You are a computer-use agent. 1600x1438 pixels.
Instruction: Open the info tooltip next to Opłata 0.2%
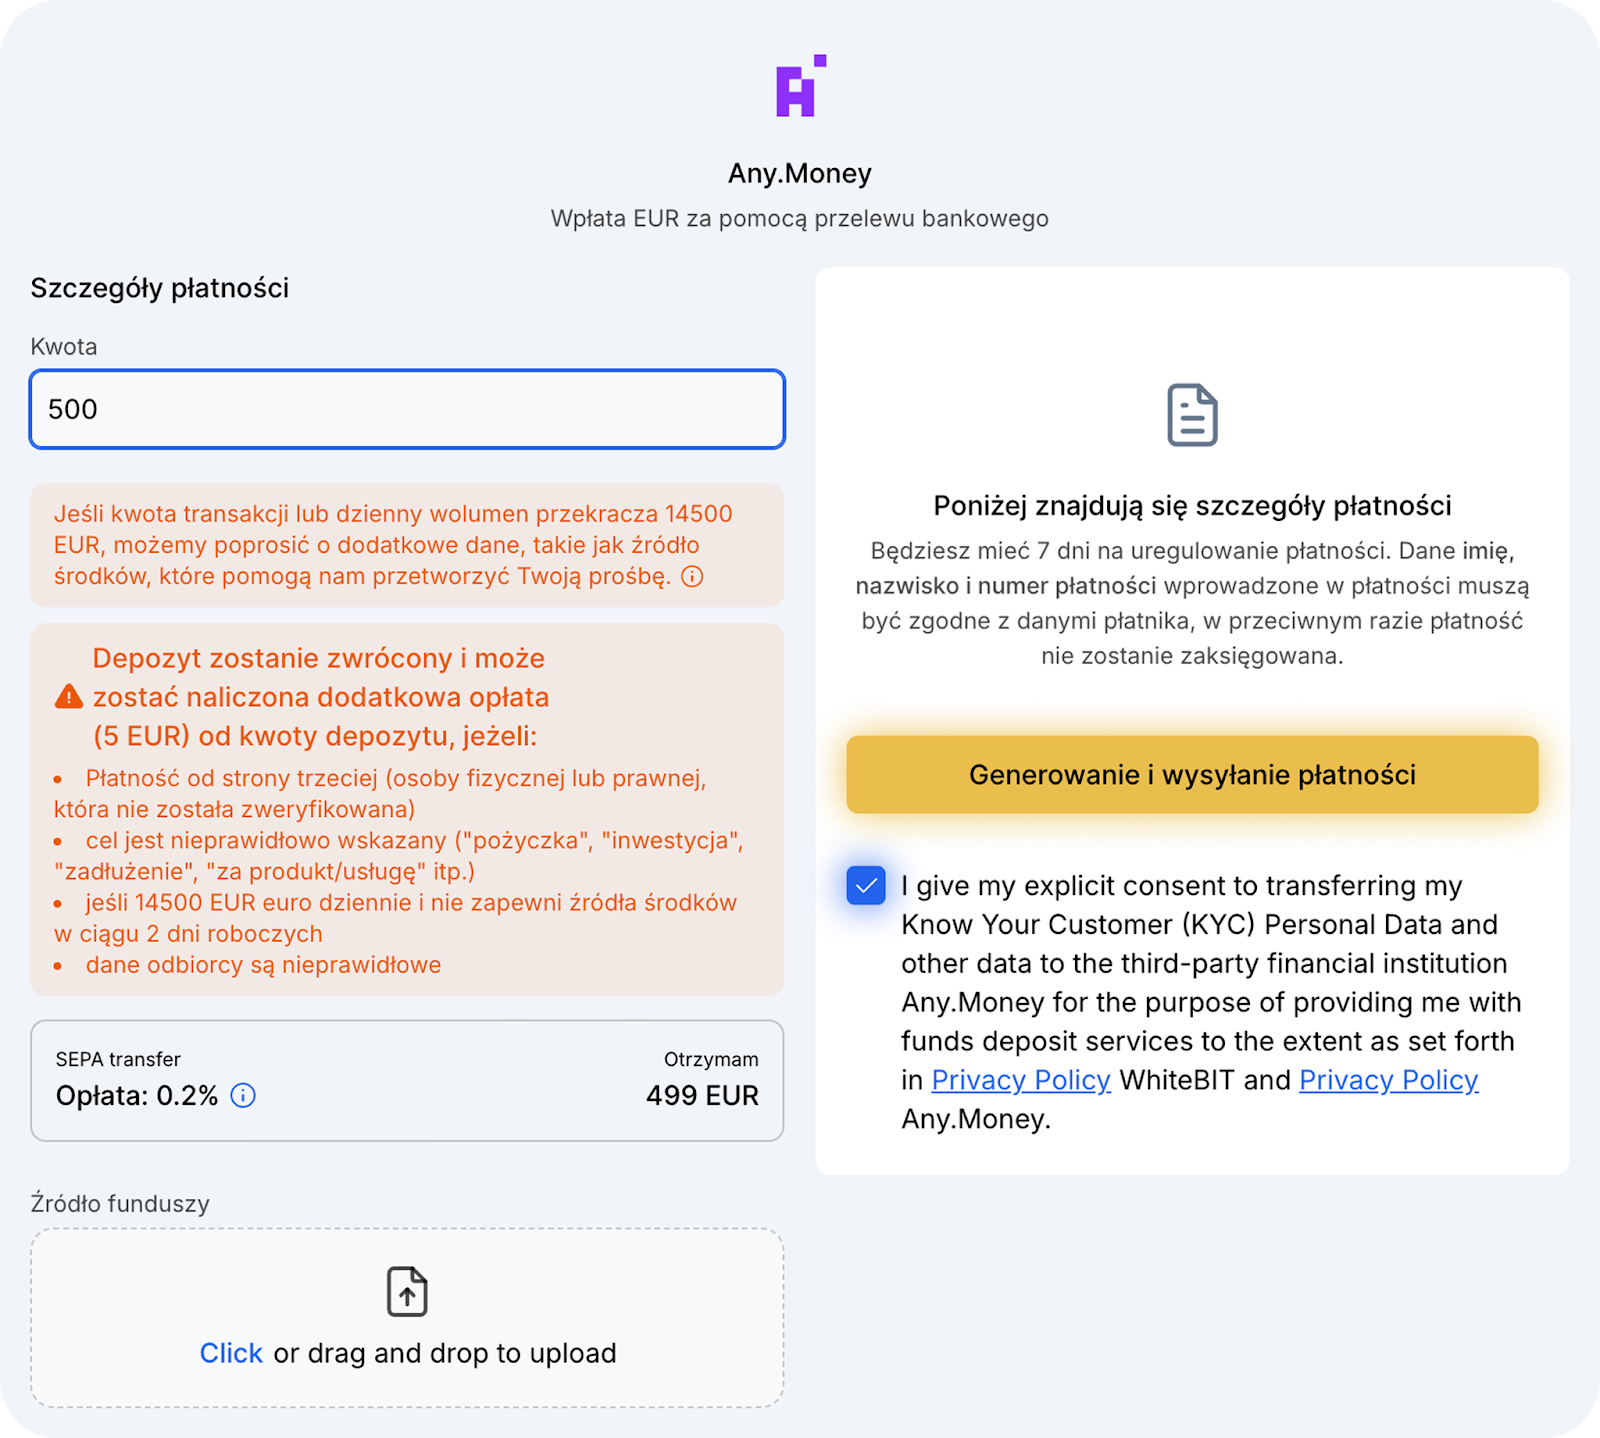pos(243,1096)
